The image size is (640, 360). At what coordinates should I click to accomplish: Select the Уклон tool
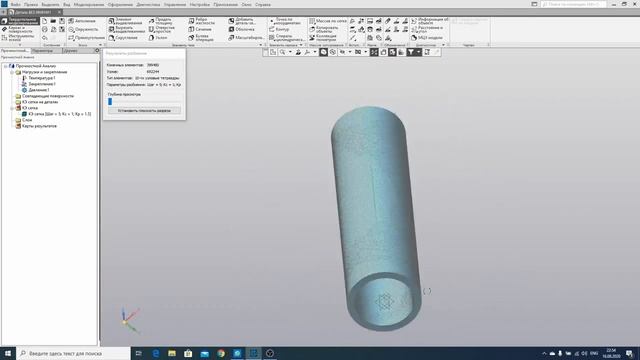click(x=158, y=38)
